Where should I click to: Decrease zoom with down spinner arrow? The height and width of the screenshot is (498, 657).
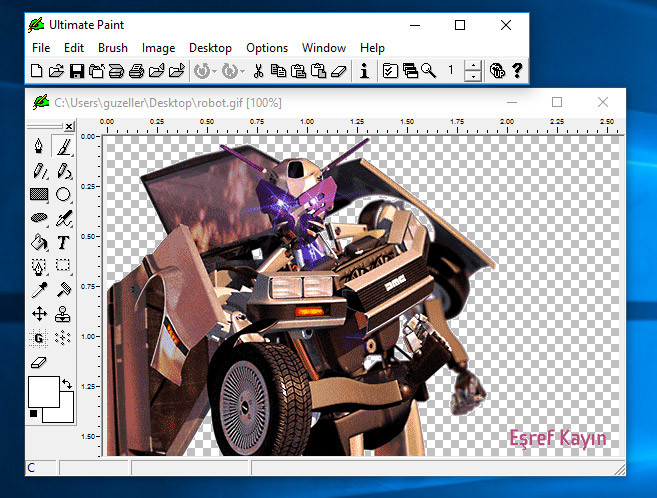(x=473, y=76)
